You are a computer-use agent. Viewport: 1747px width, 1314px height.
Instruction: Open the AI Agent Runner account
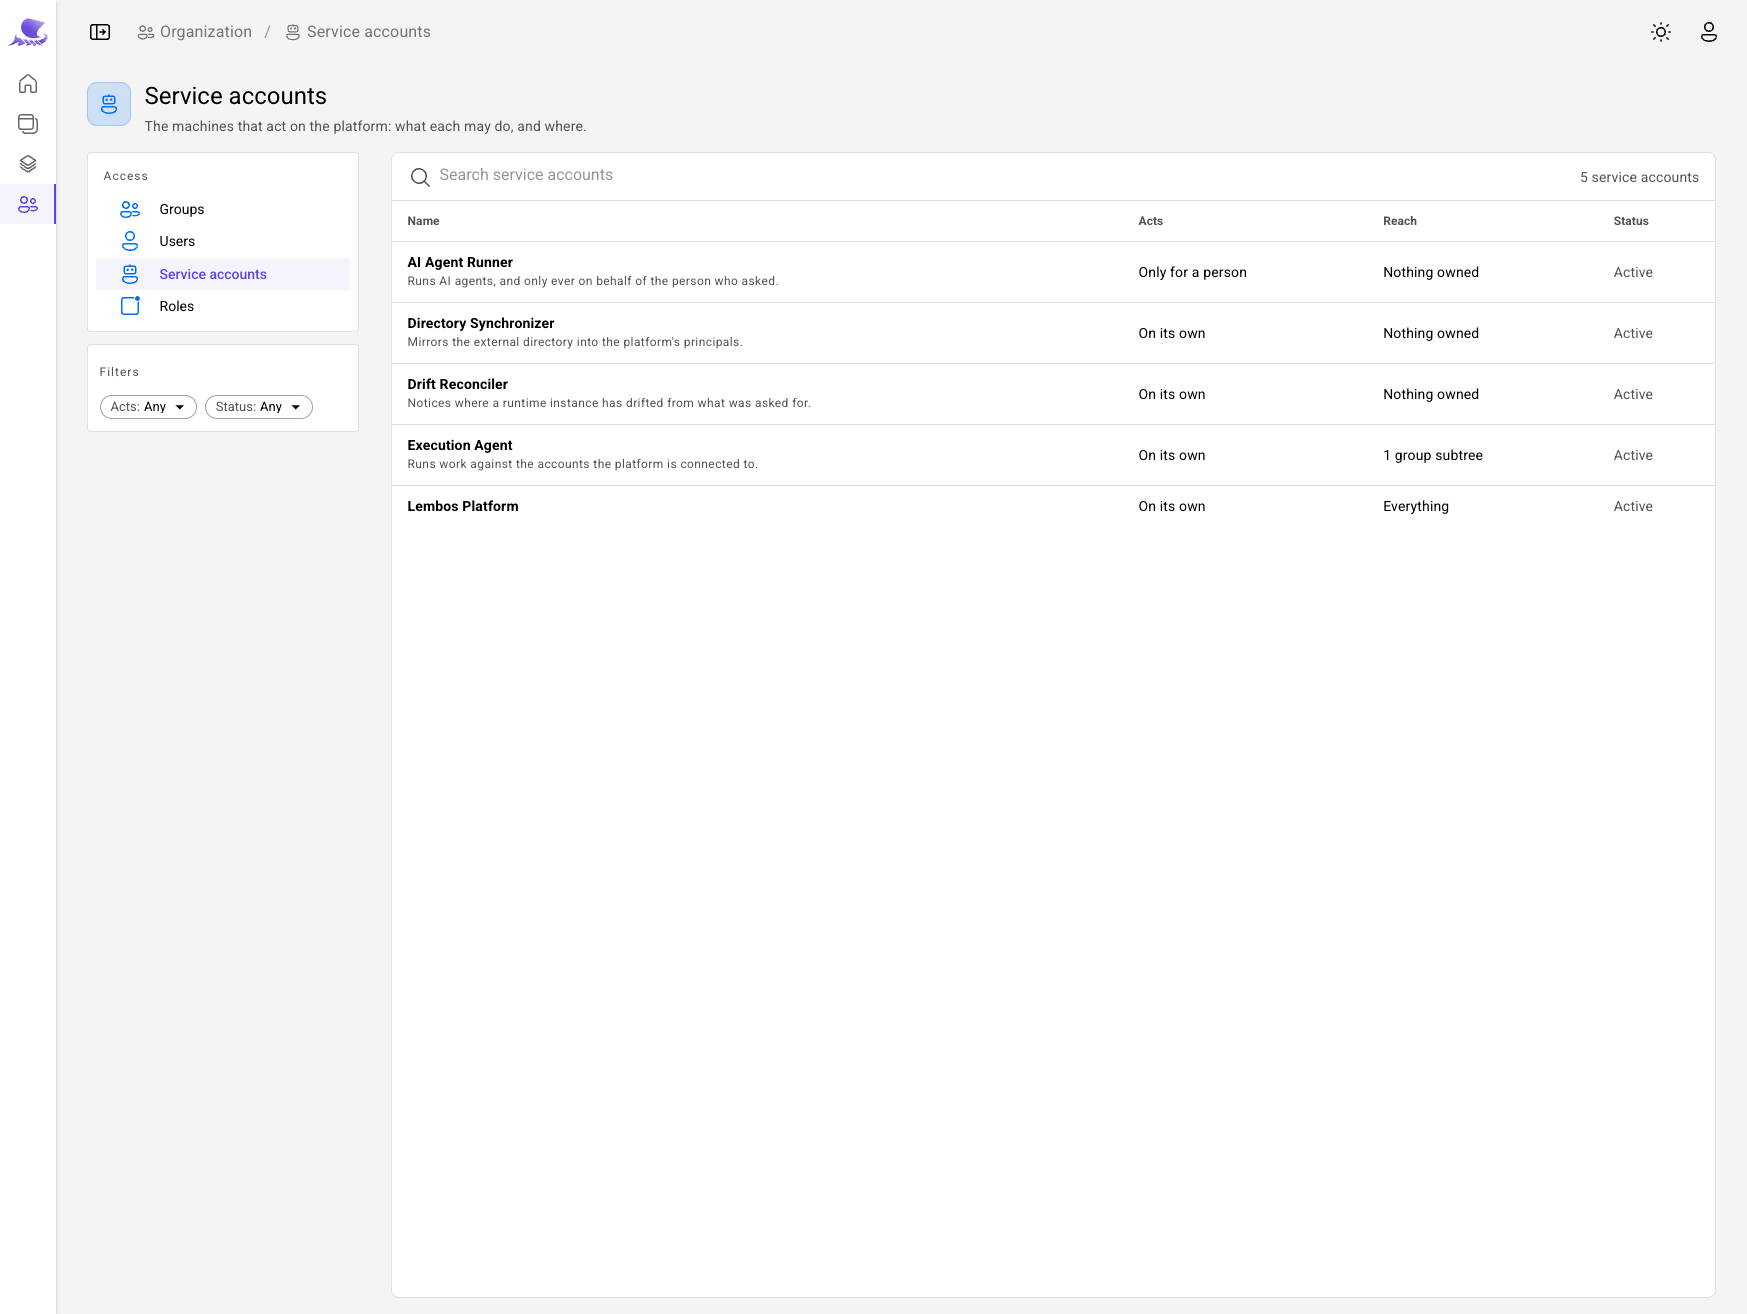tap(1053, 272)
